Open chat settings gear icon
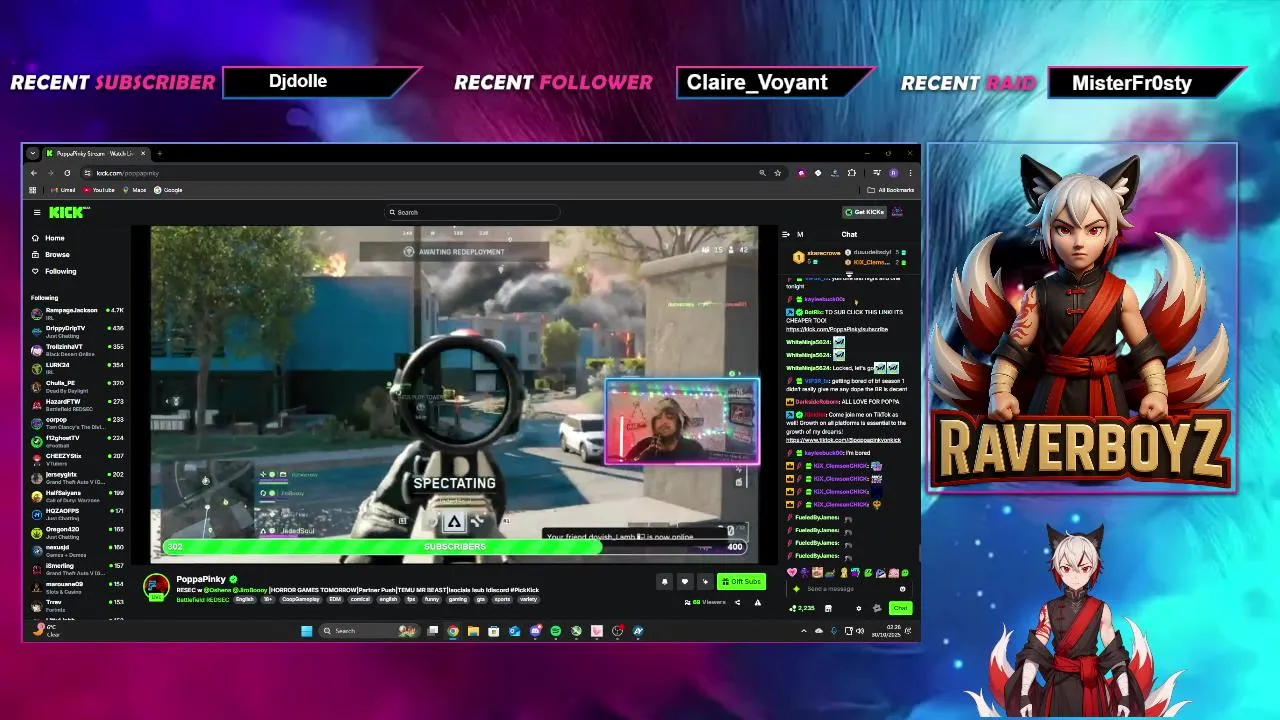This screenshot has height=720, width=1280. 858,608
